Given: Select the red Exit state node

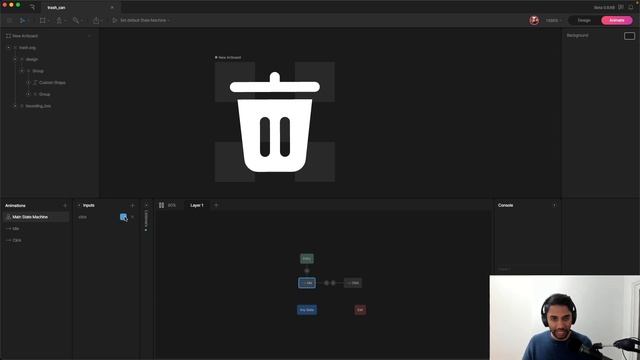Looking at the screenshot, I should click(x=360, y=310).
